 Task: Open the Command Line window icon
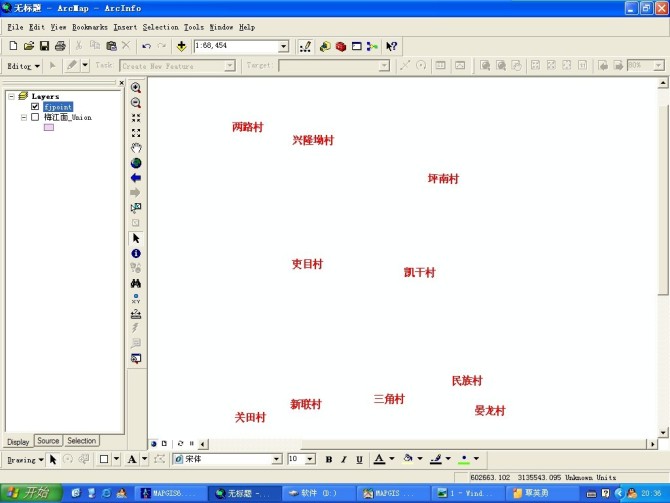coord(356,46)
